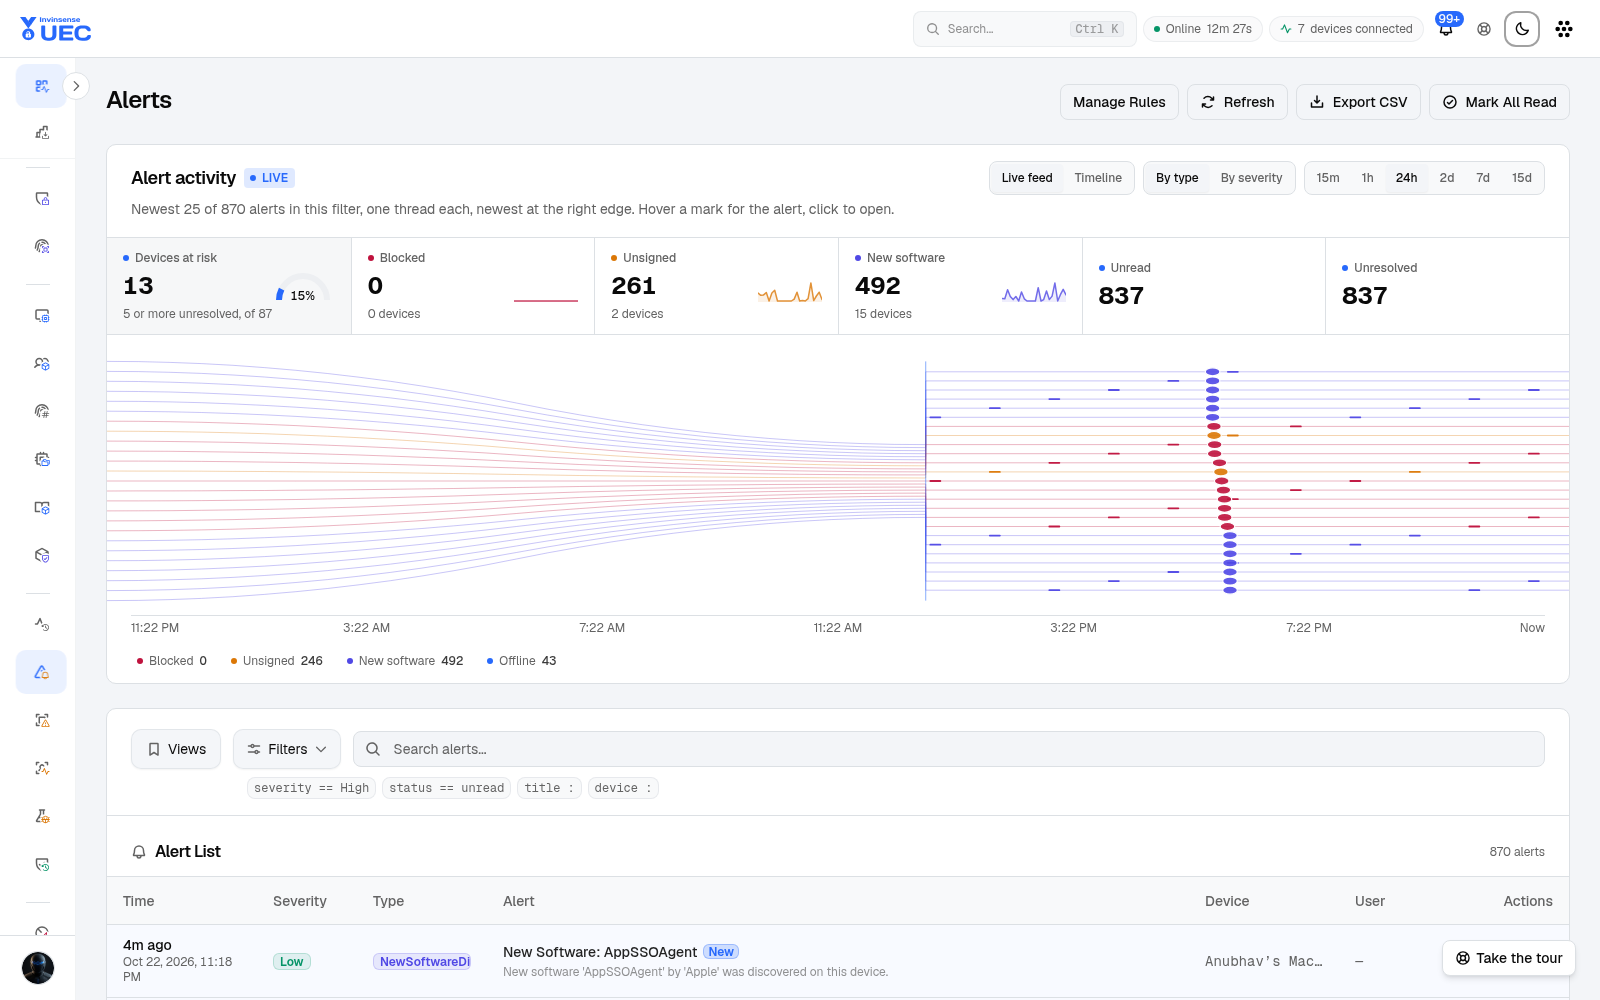
Task: Open the sidebar shield-with-clock icon
Action: pyautogui.click(x=42, y=864)
